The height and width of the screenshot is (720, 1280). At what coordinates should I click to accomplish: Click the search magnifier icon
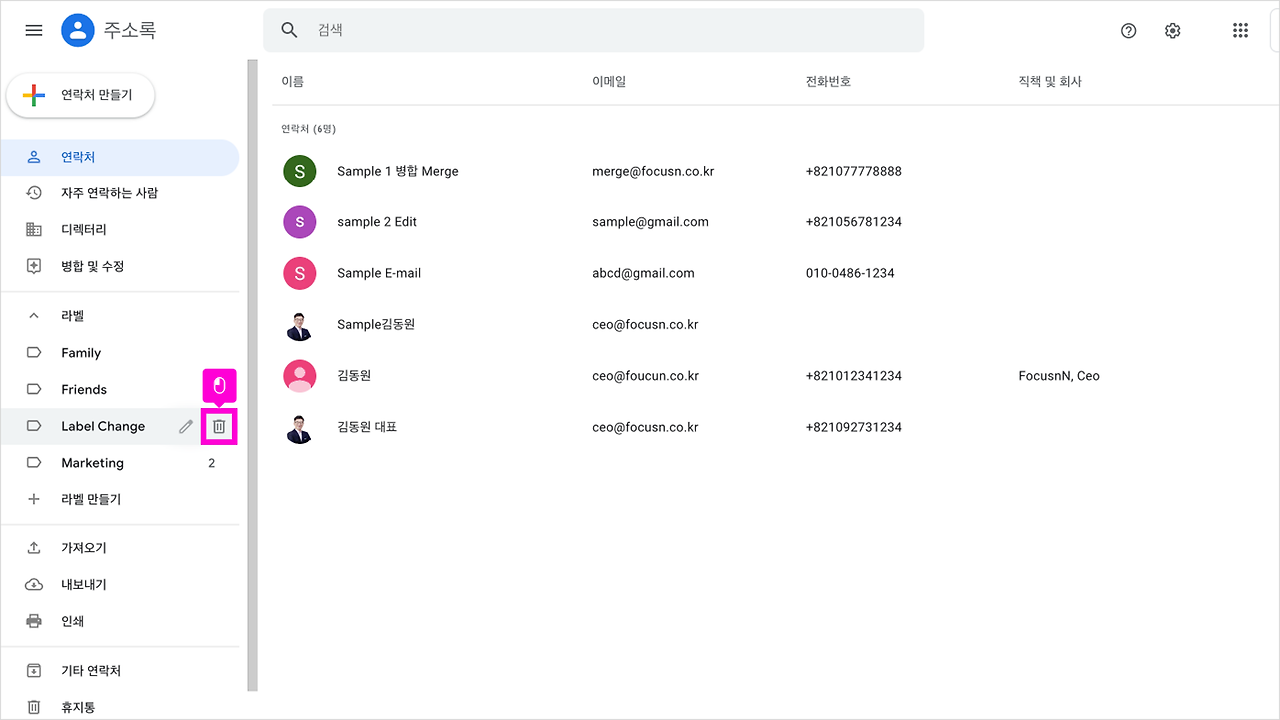point(289,30)
